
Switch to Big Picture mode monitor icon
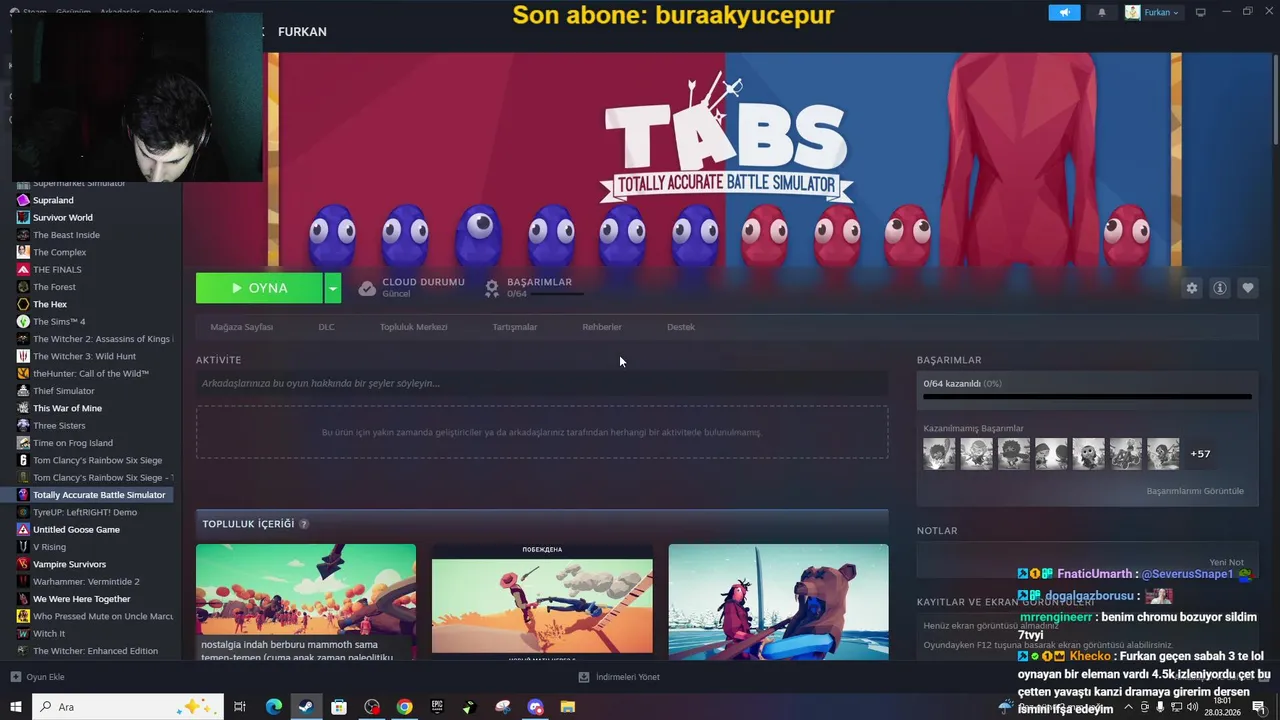coord(1201,12)
